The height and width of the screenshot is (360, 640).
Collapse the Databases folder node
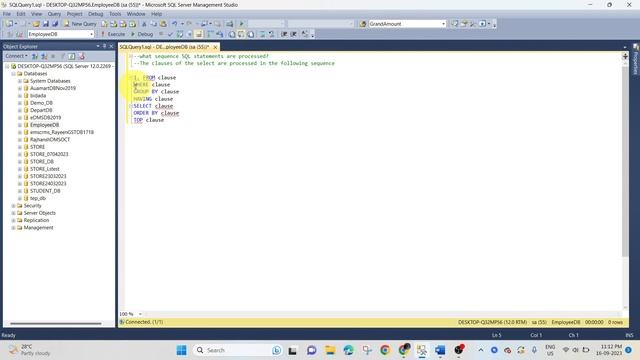(13, 73)
